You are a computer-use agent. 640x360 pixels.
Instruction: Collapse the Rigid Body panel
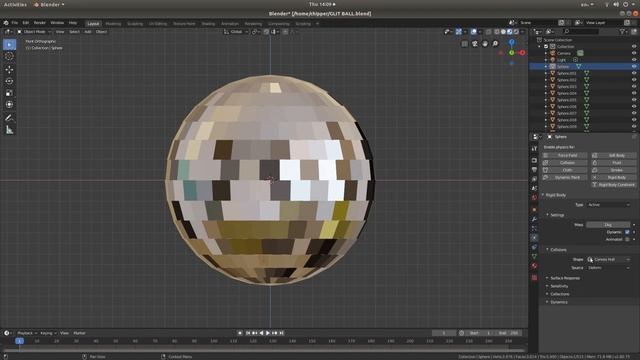coord(555,195)
